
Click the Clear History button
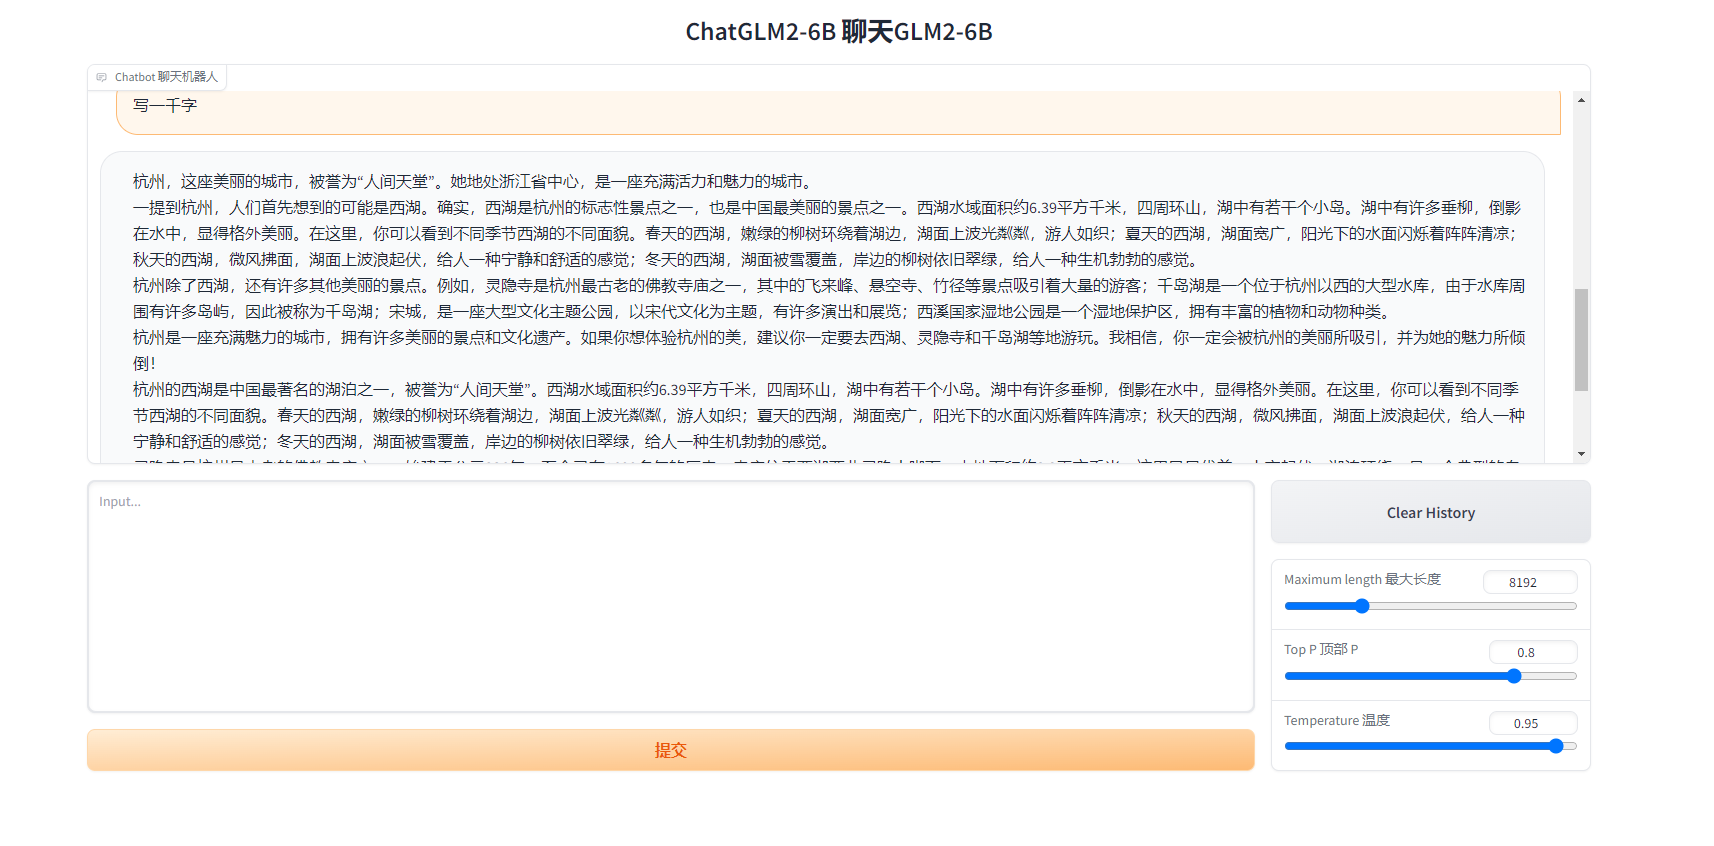(1430, 512)
